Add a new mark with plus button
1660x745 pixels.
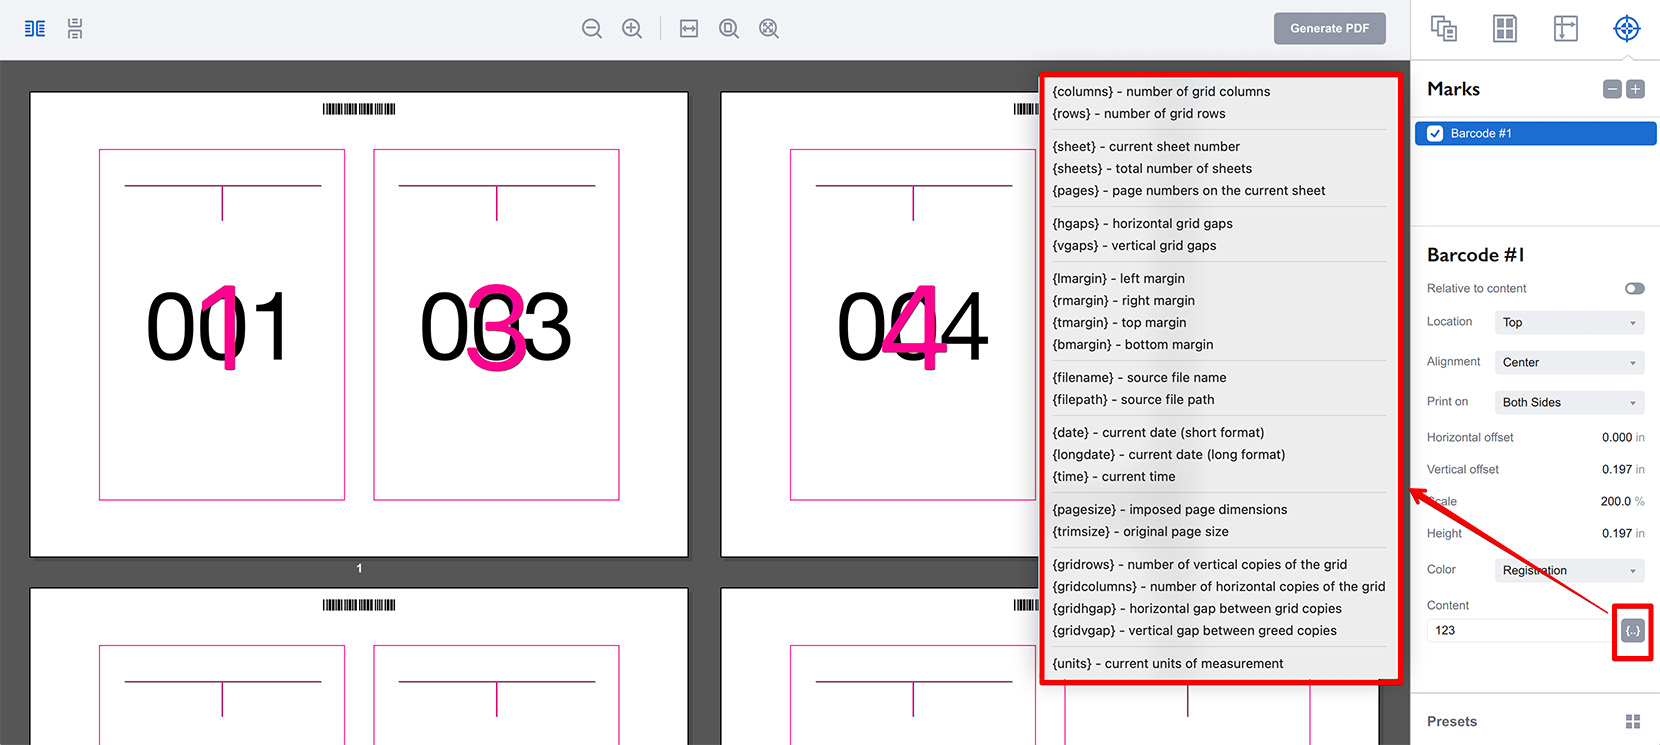click(x=1635, y=89)
